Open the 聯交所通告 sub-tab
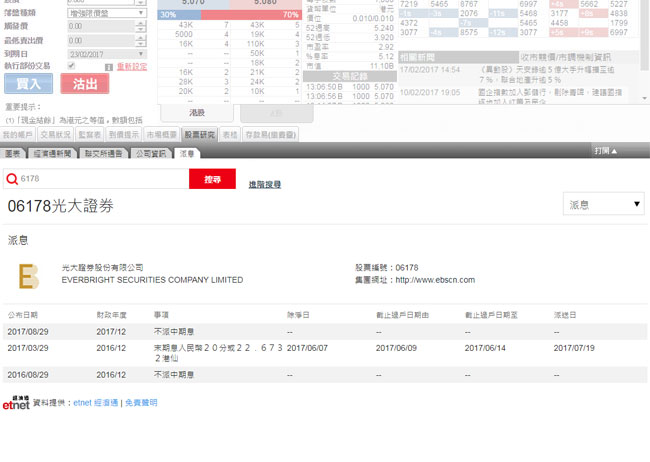Image resolution: width=650 pixels, height=462 pixels. click(x=104, y=153)
